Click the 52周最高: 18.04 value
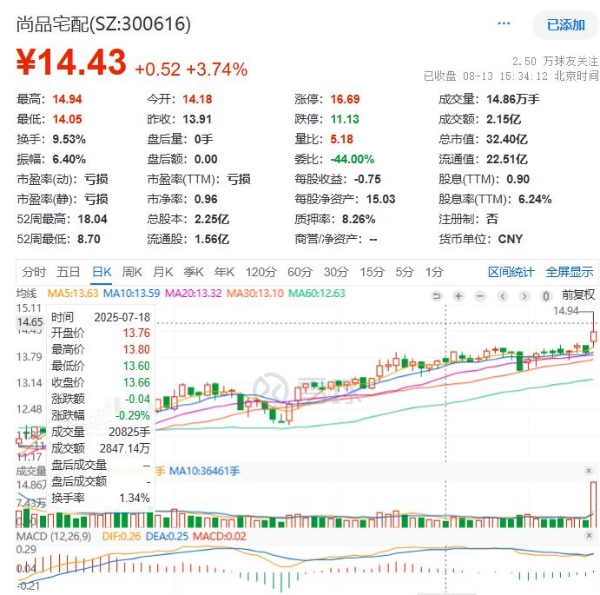Screen dimensions: 600x595 click(93, 219)
